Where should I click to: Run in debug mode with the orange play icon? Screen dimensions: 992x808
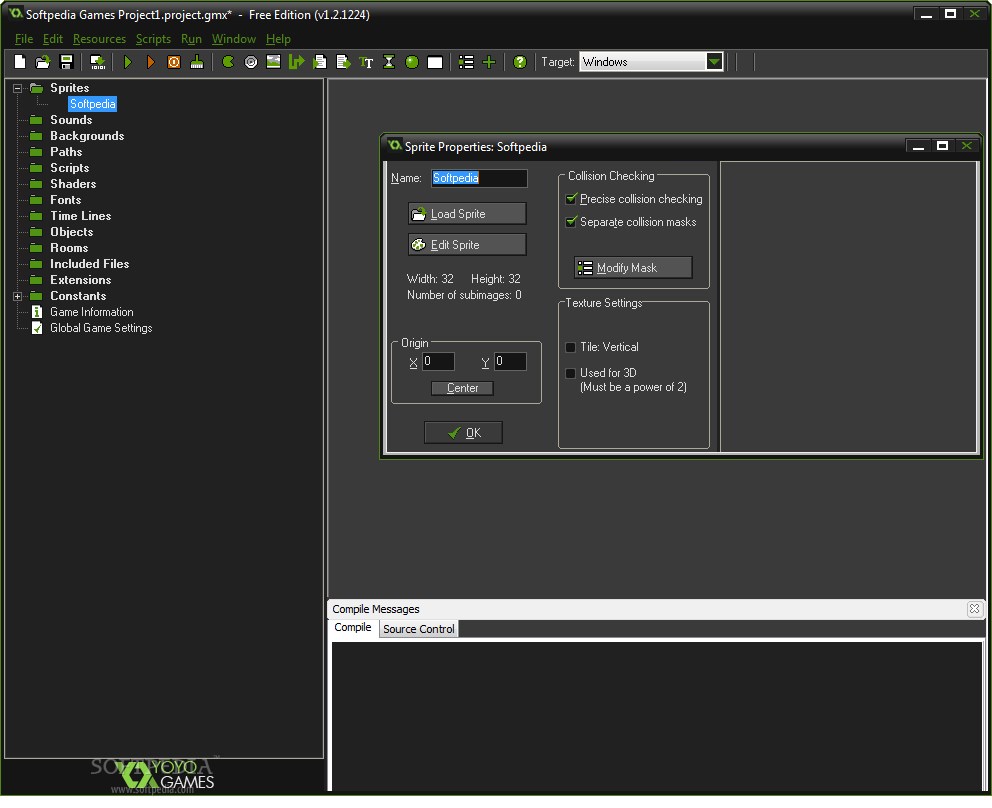coord(151,62)
